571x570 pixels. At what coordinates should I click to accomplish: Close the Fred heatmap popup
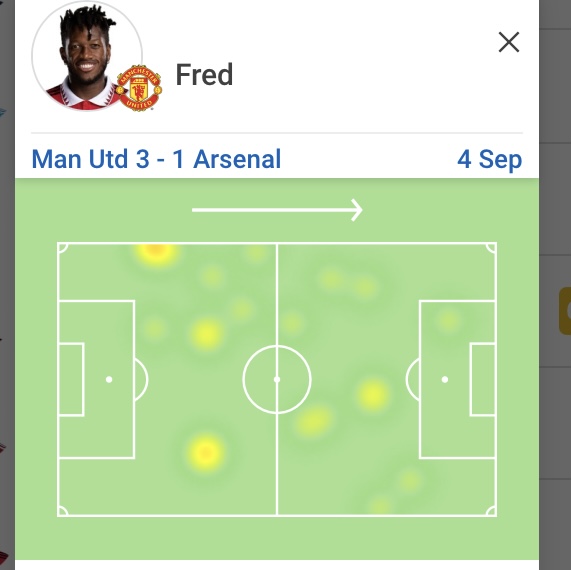508,42
